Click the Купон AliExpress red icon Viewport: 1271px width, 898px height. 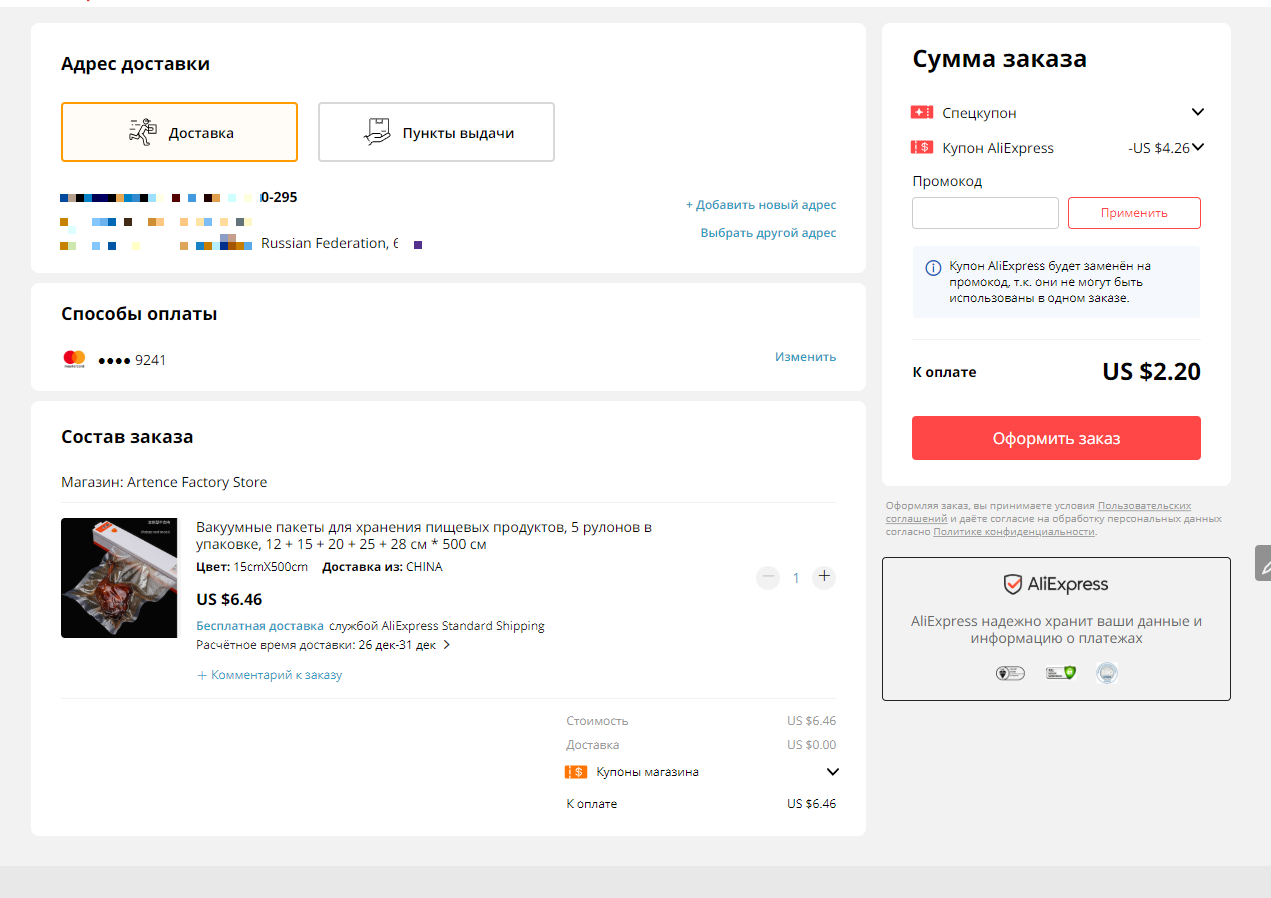point(922,148)
